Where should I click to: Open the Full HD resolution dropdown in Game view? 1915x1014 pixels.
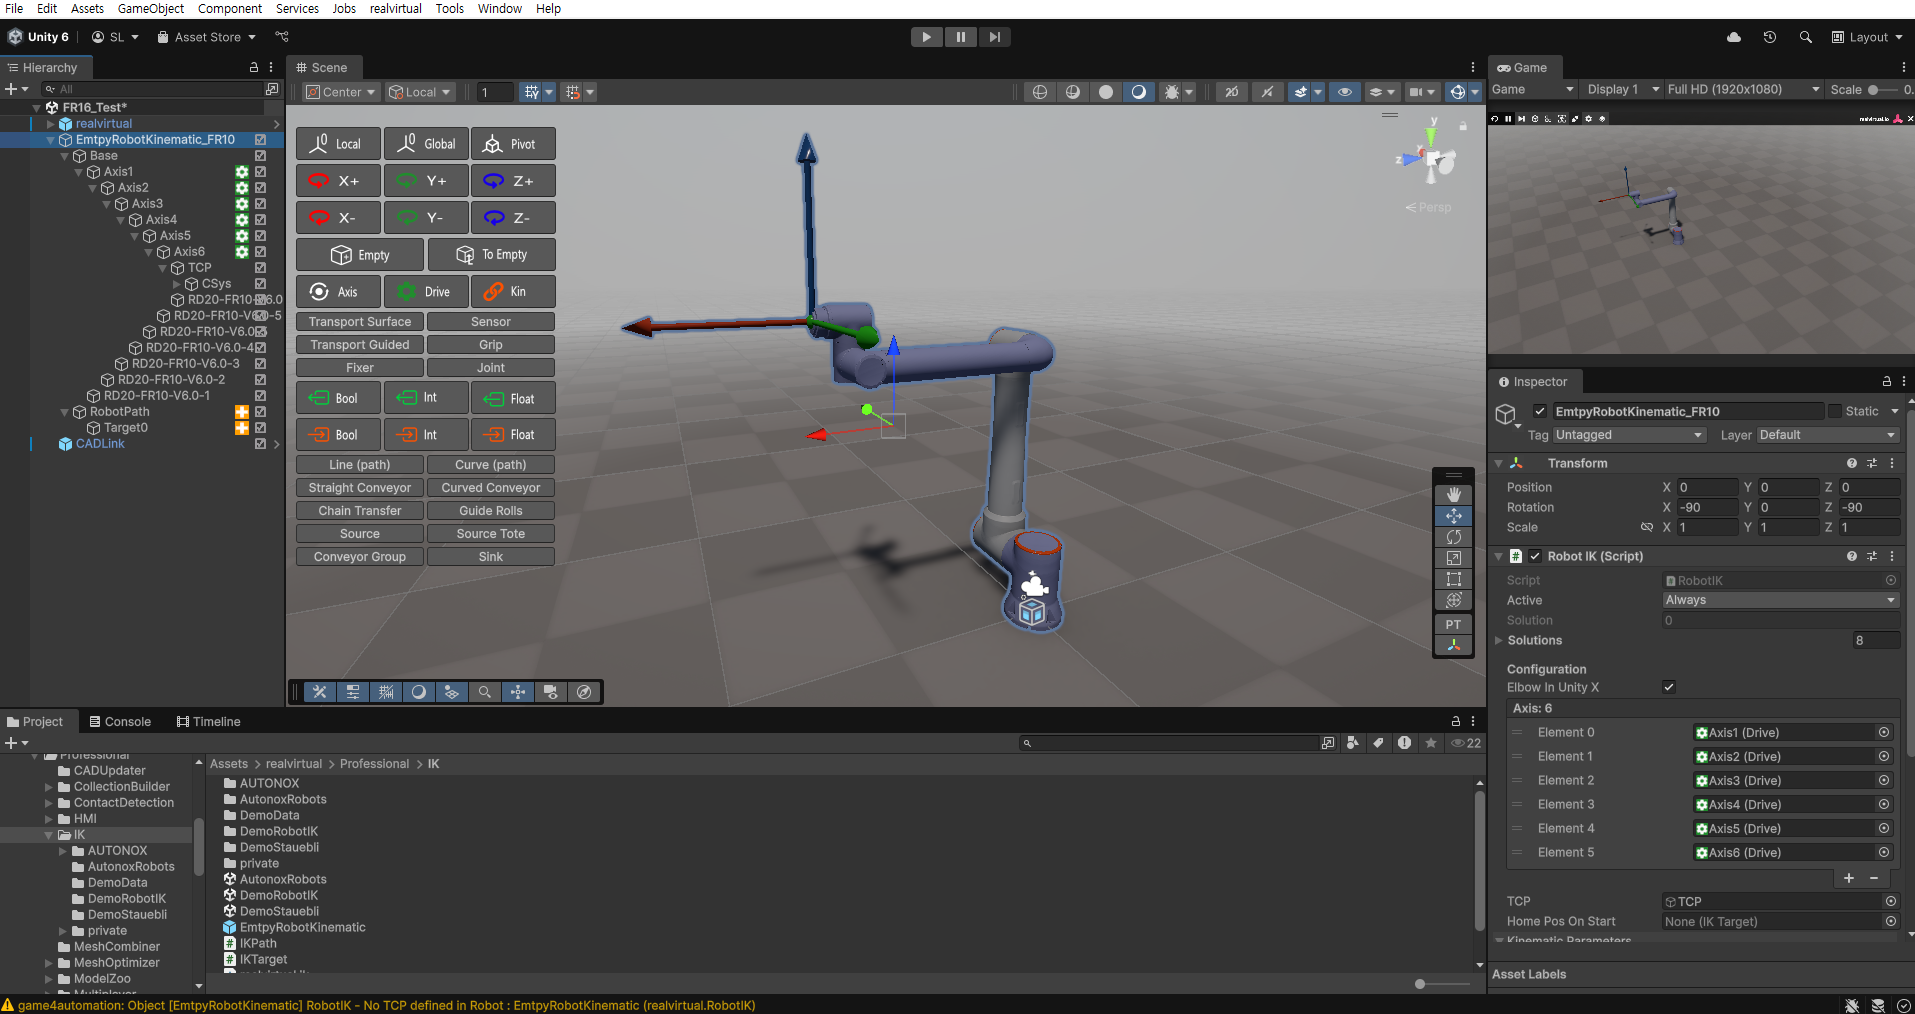pos(1744,89)
